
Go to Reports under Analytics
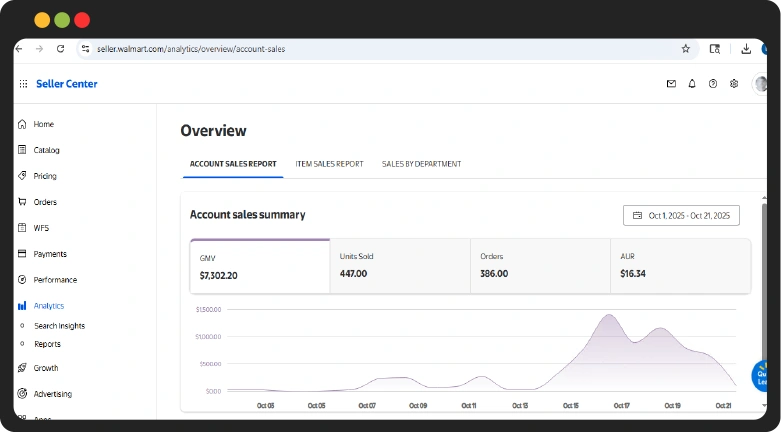pyautogui.click(x=47, y=344)
